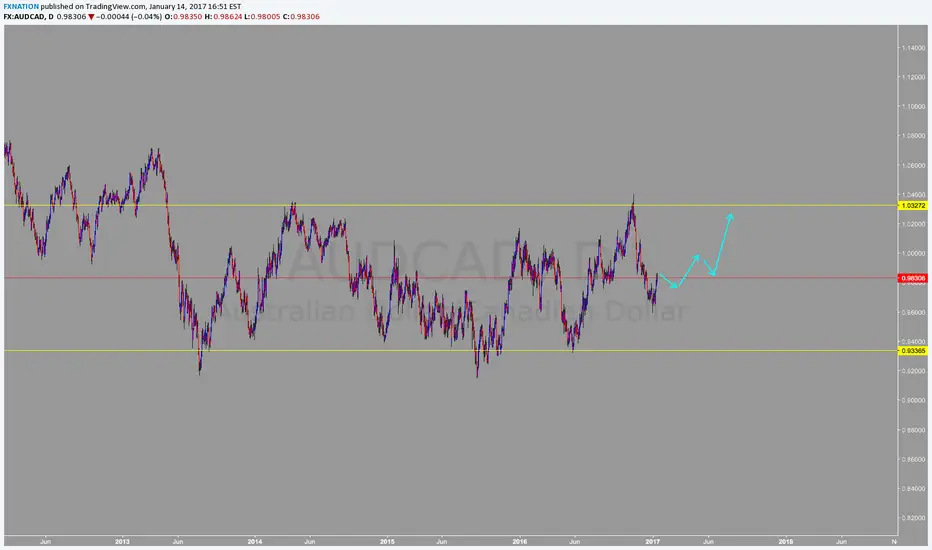Click the 2018 time axis label
Screen dimensions: 932x550
(x=786, y=542)
